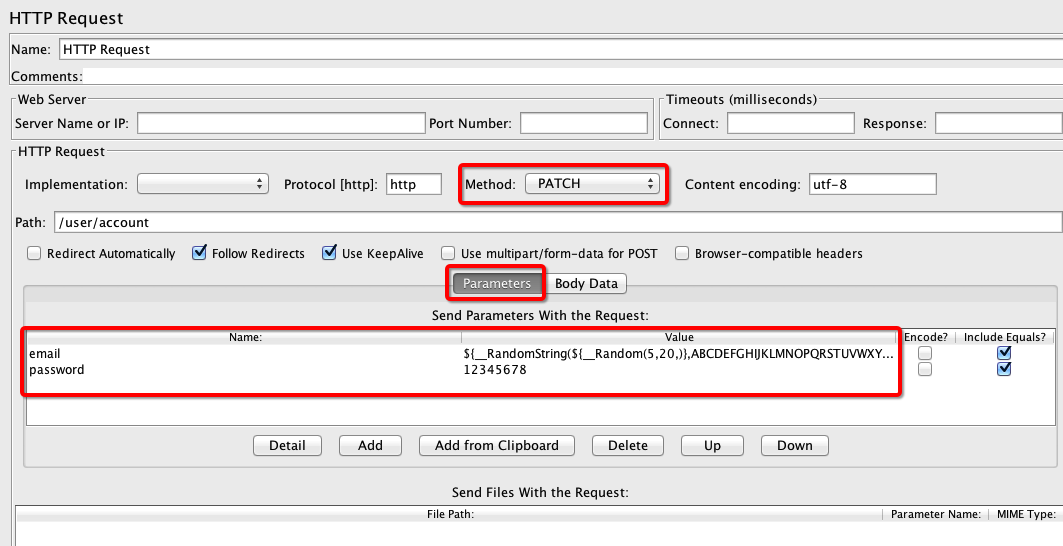Move the parameter Up
This screenshot has height=546, width=1063.
point(712,445)
